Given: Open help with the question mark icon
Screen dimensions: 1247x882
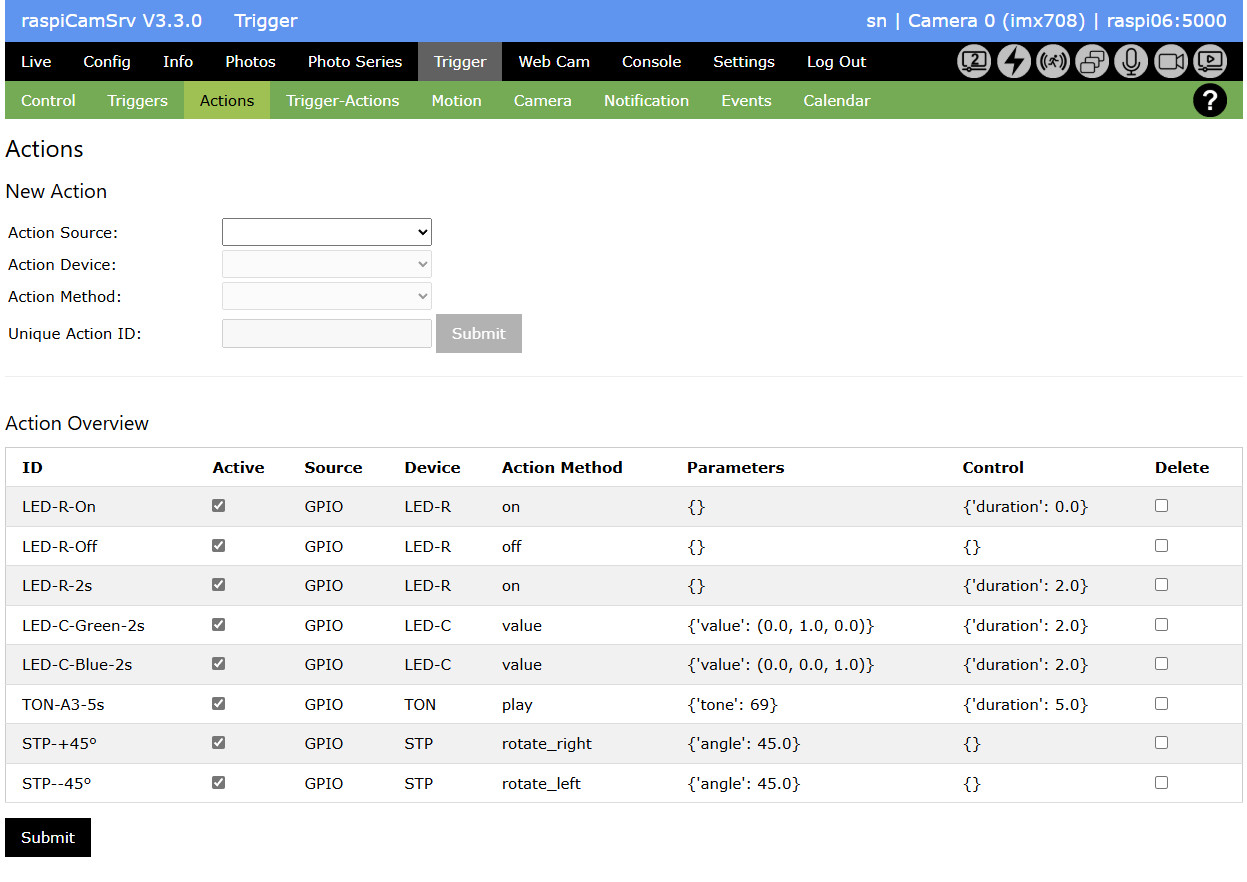Looking at the screenshot, I should click(1210, 101).
